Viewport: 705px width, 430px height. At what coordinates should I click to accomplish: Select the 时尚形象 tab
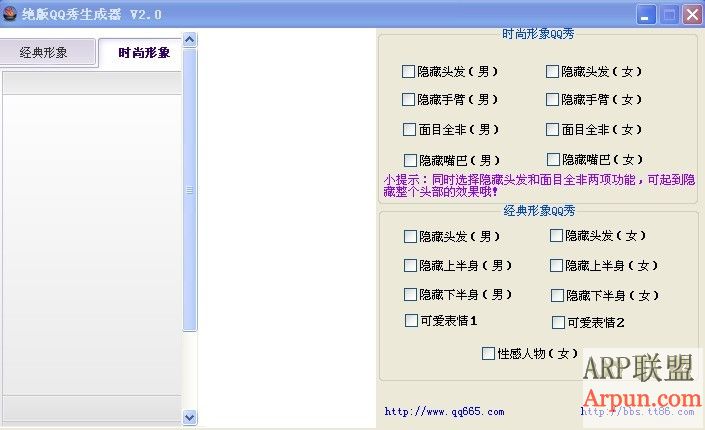(x=140, y=53)
